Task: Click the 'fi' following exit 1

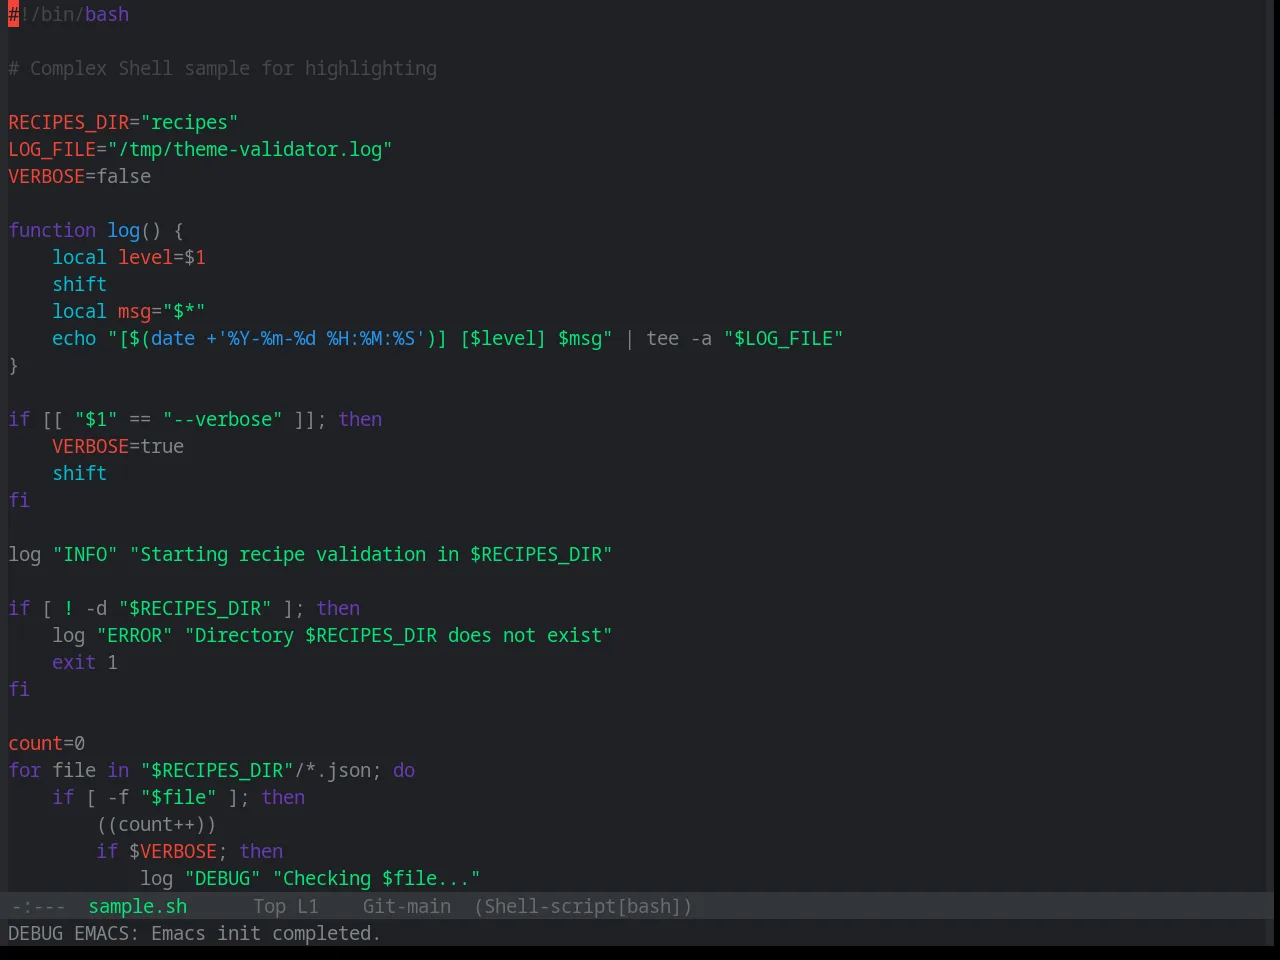Action: coord(19,689)
